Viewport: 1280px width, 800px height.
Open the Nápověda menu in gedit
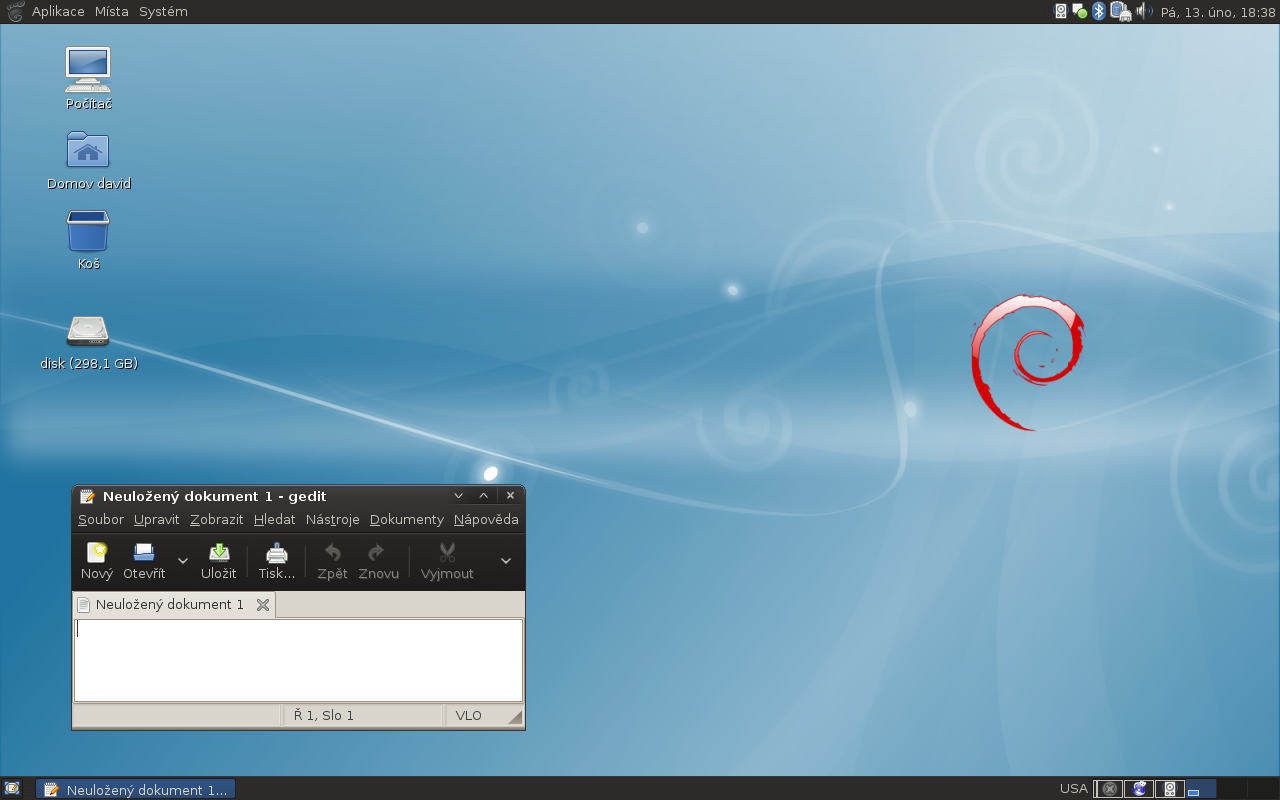[486, 519]
